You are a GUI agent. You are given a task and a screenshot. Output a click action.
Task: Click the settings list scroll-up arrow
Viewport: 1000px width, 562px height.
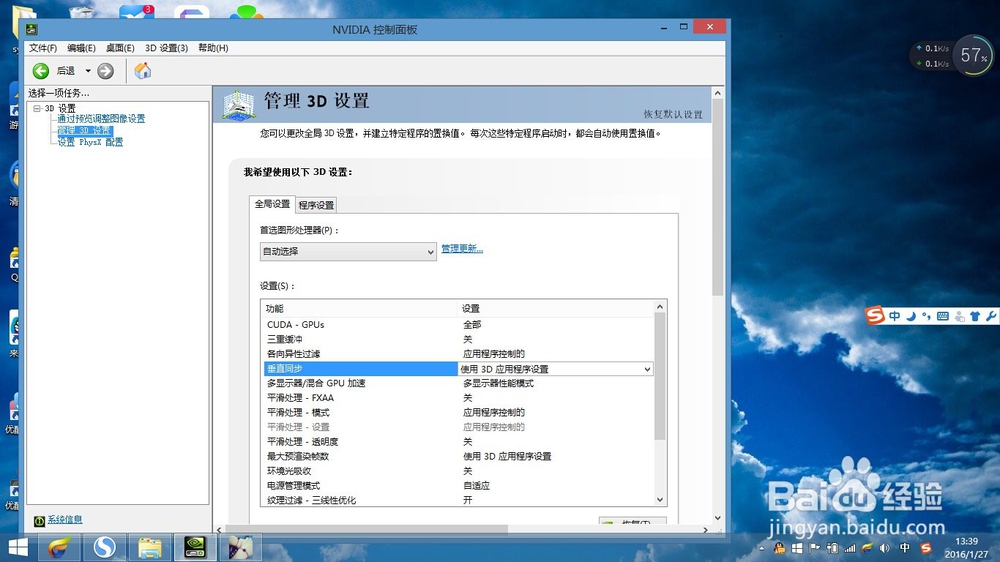660,307
